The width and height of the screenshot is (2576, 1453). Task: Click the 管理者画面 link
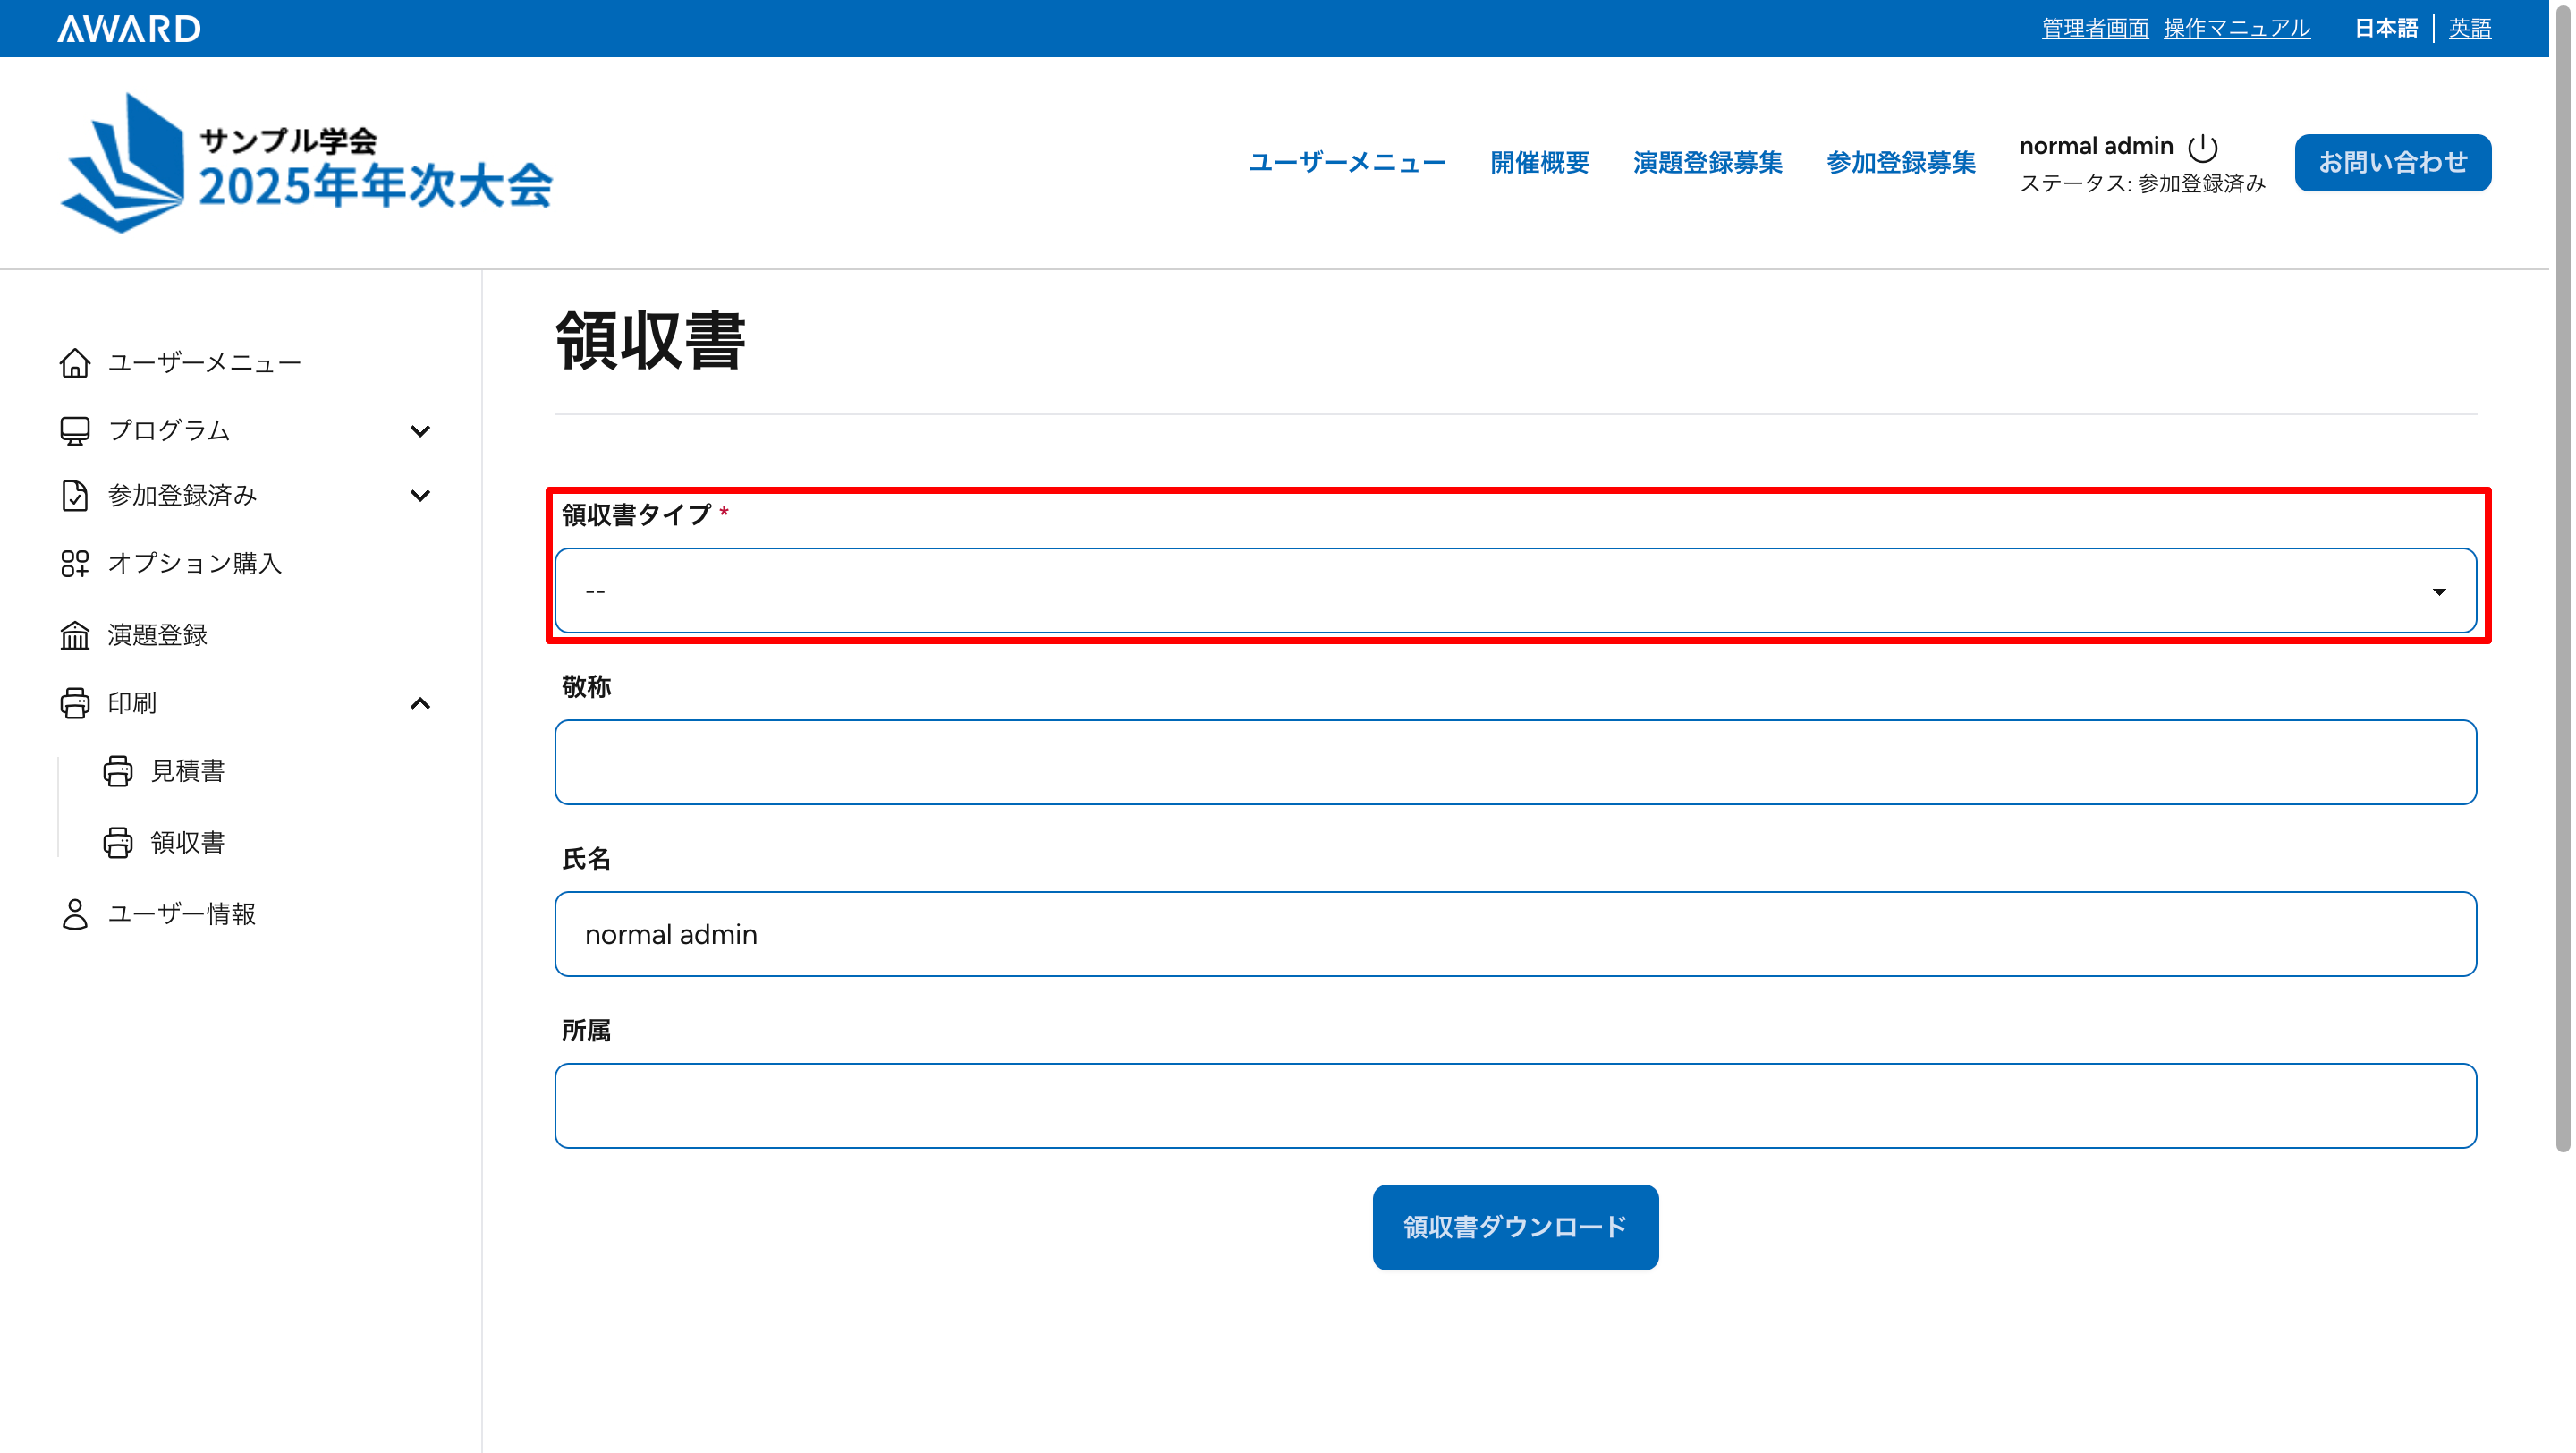pyautogui.click(x=2095, y=28)
